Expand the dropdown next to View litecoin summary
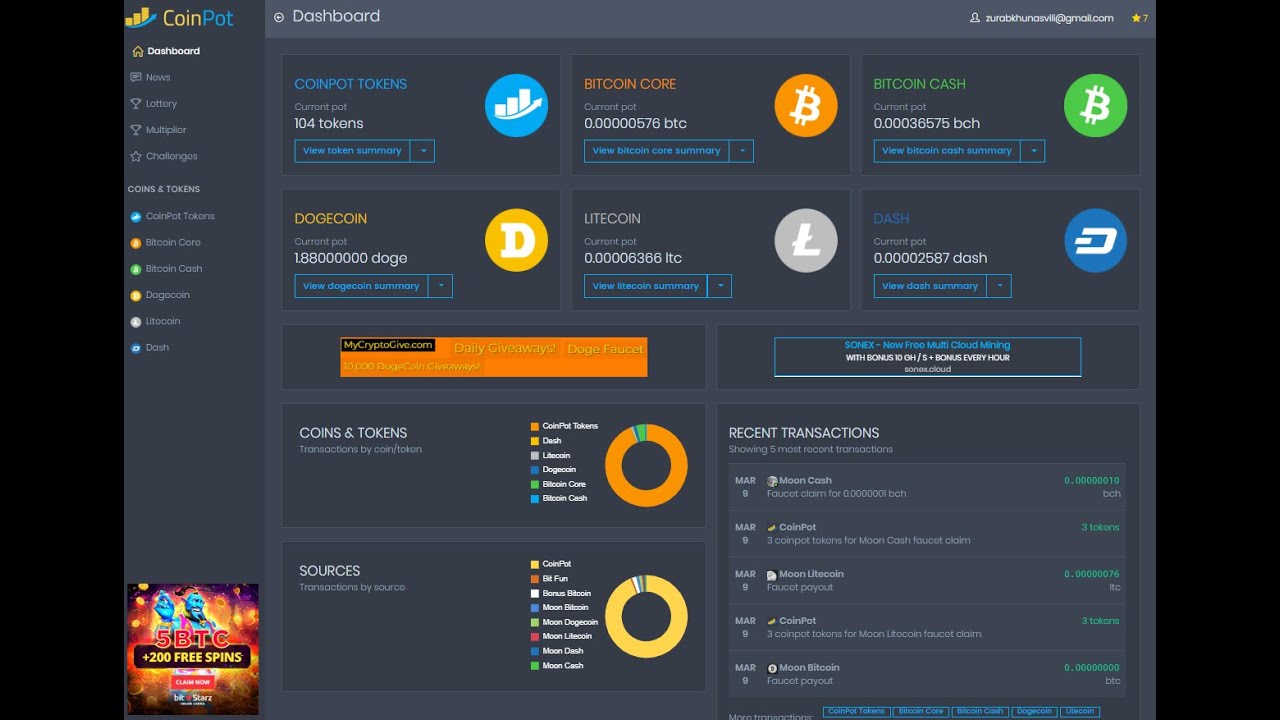This screenshot has height=720, width=1280. (x=720, y=286)
